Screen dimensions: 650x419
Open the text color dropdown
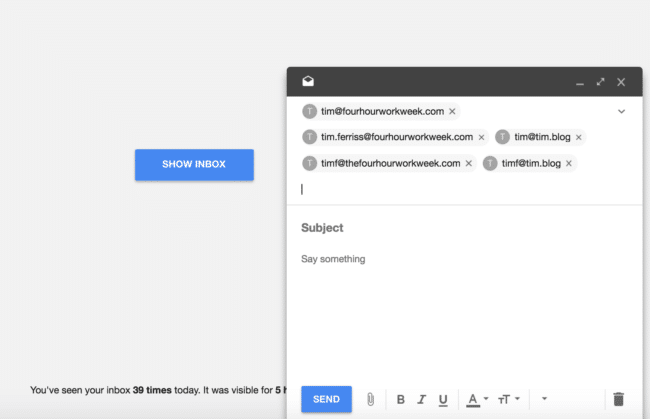[477, 400]
